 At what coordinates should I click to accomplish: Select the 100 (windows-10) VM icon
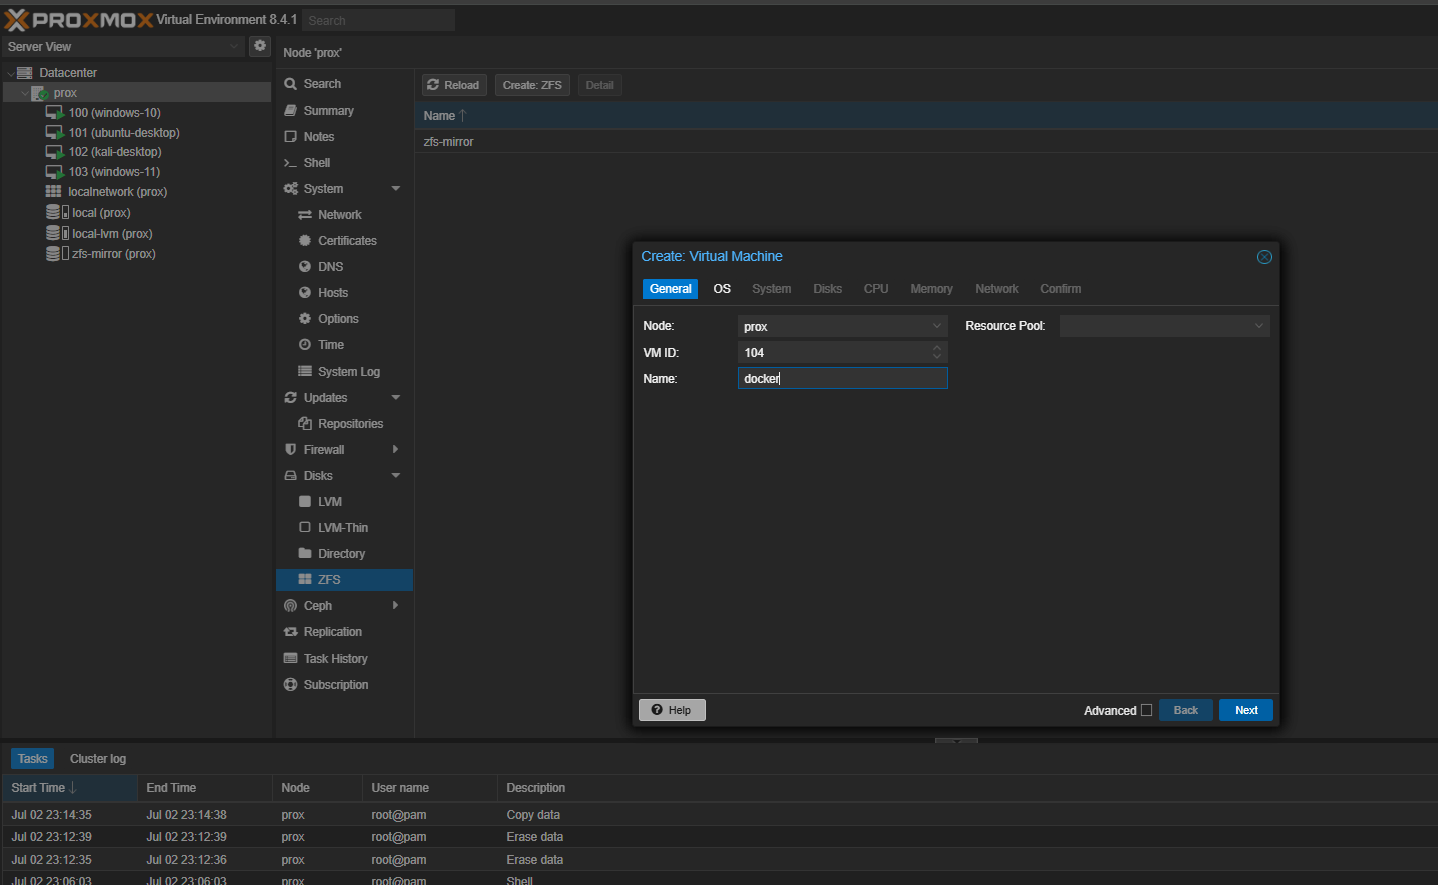pyautogui.click(x=54, y=113)
